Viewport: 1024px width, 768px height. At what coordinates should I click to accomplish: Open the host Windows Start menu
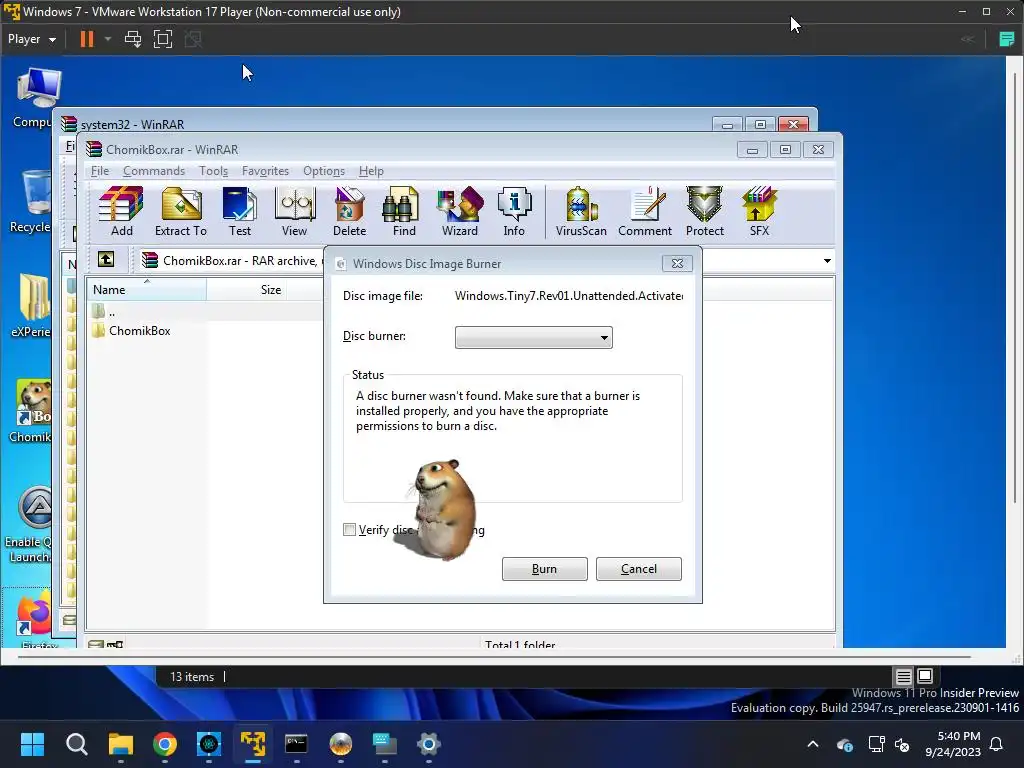(32, 744)
